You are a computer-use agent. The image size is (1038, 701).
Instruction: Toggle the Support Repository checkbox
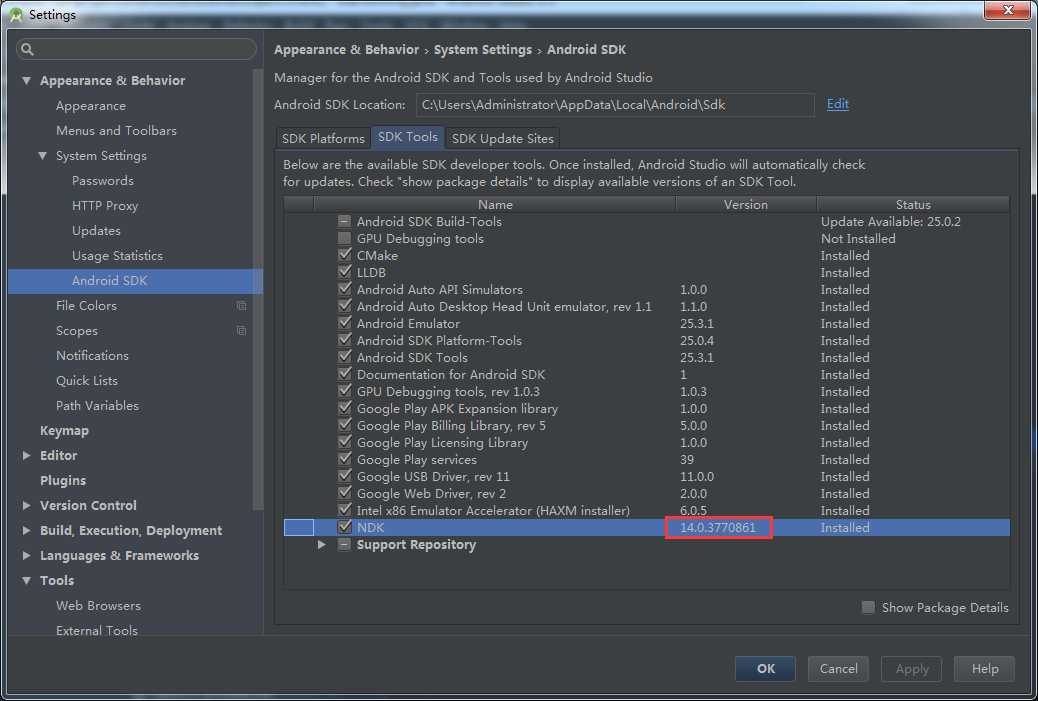point(344,545)
